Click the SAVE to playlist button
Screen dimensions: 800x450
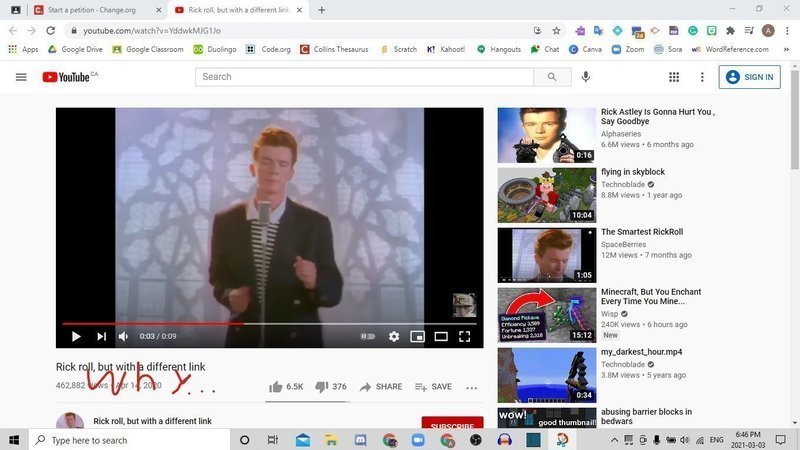coord(433,387)
